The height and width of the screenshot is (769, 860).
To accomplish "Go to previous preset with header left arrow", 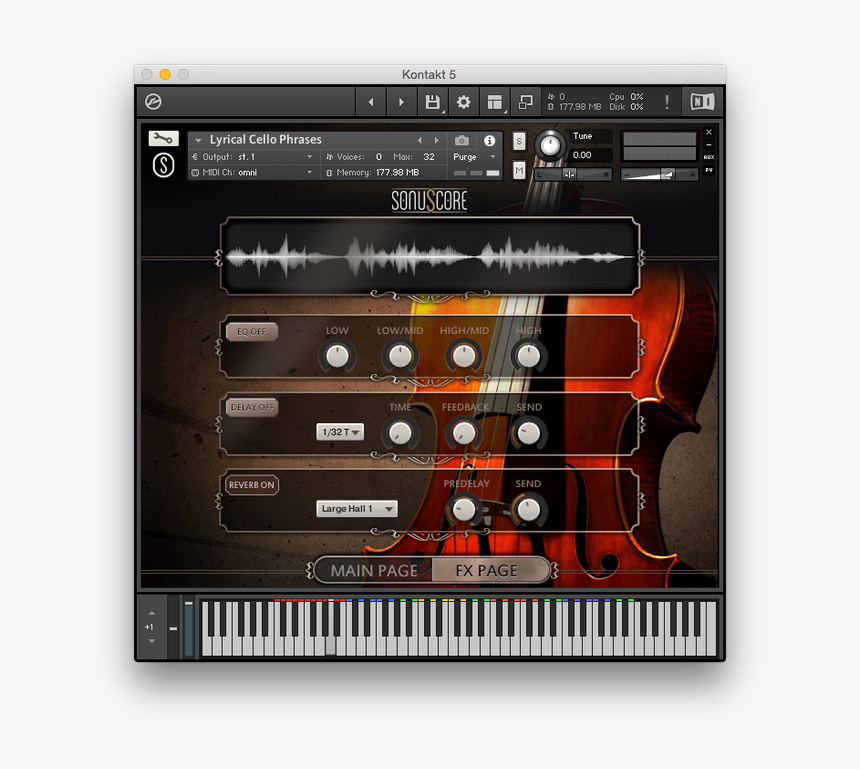I will [371, 102].
